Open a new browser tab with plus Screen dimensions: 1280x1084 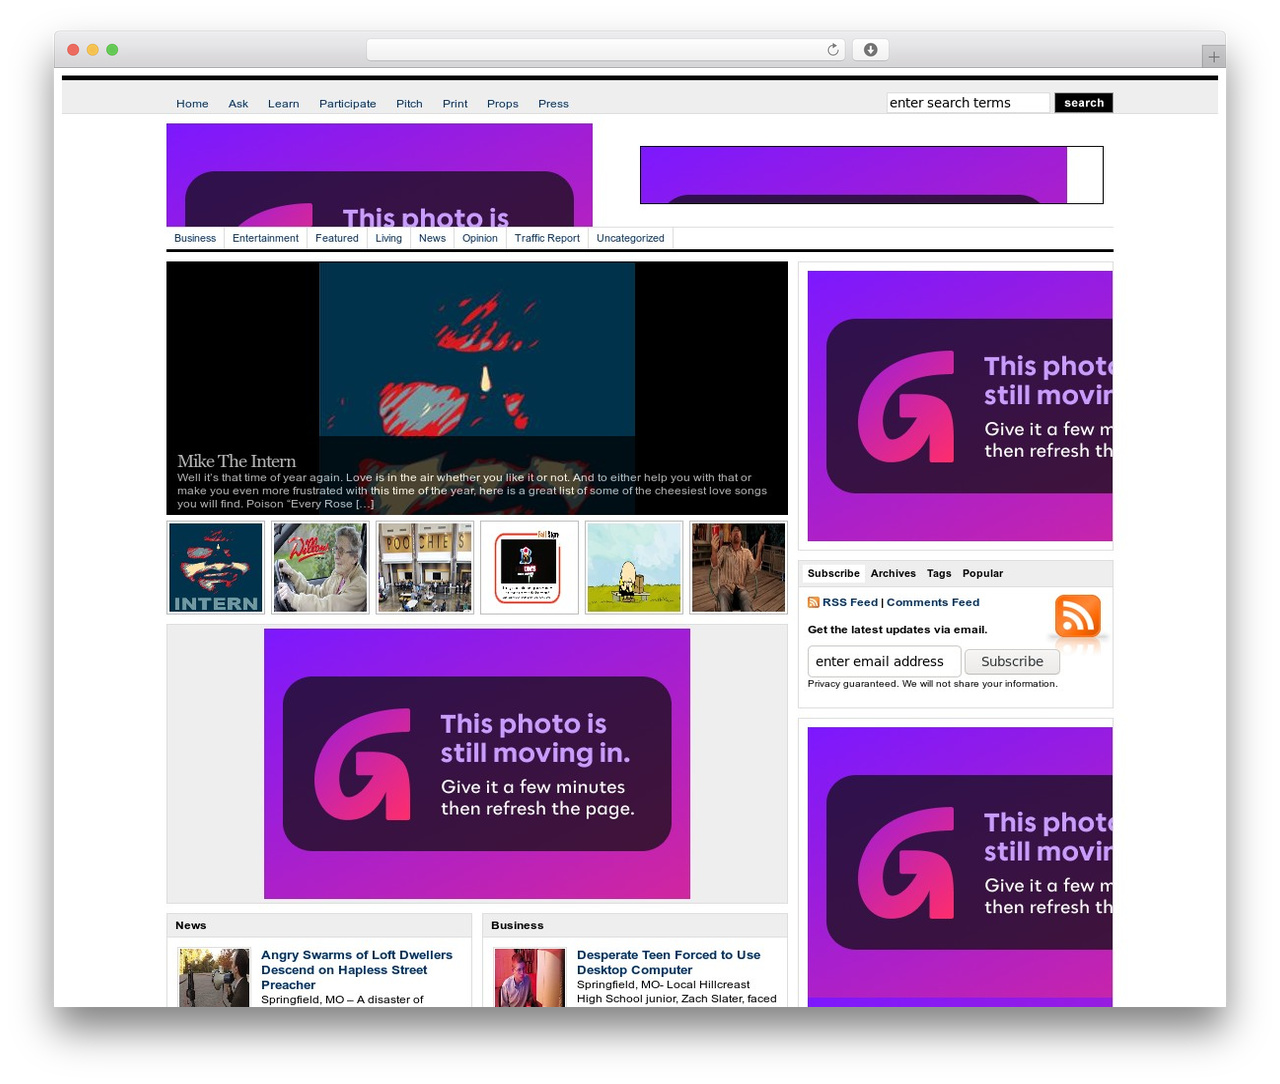(1213, 57)
